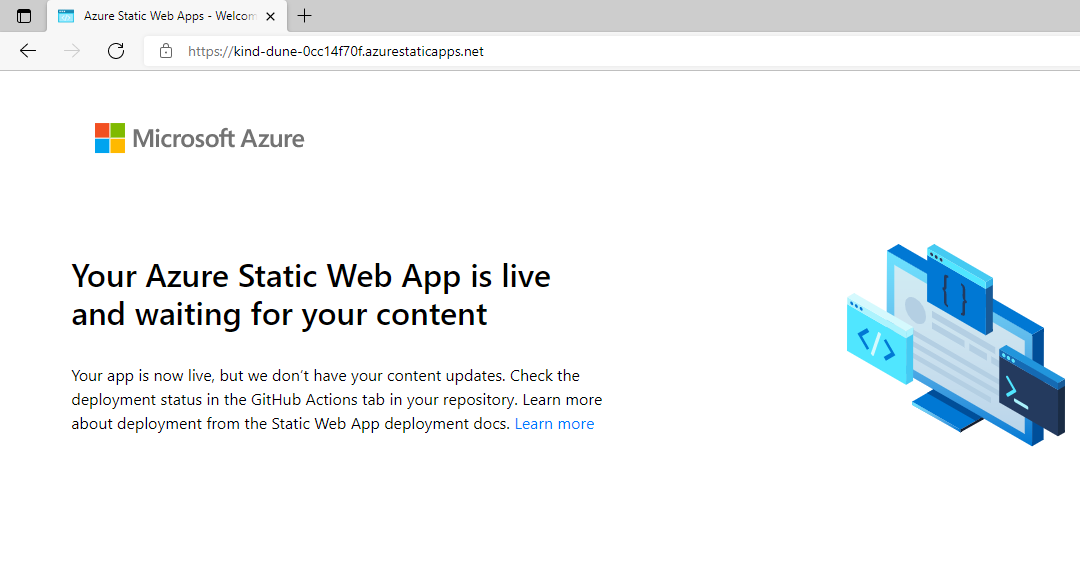Go back using the back arrow
Viewport: 1080px width, 570px height.
click(x=28, y=51)
